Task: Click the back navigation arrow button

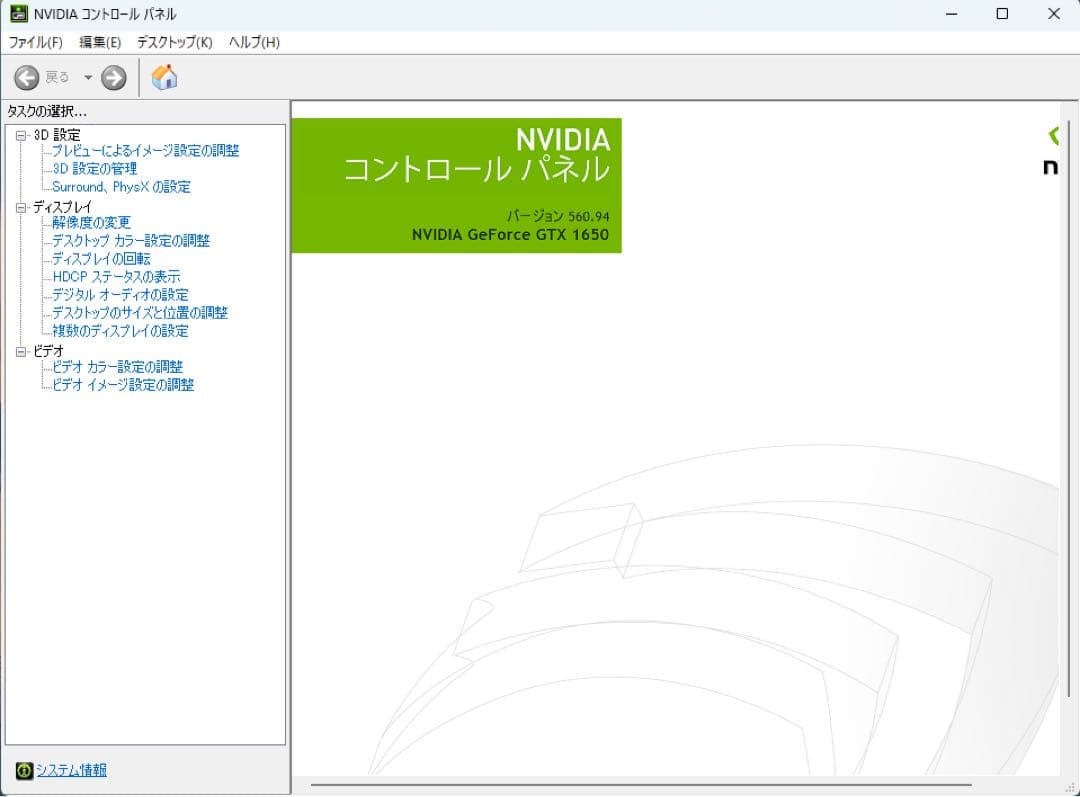Action: tap(25, 77)
